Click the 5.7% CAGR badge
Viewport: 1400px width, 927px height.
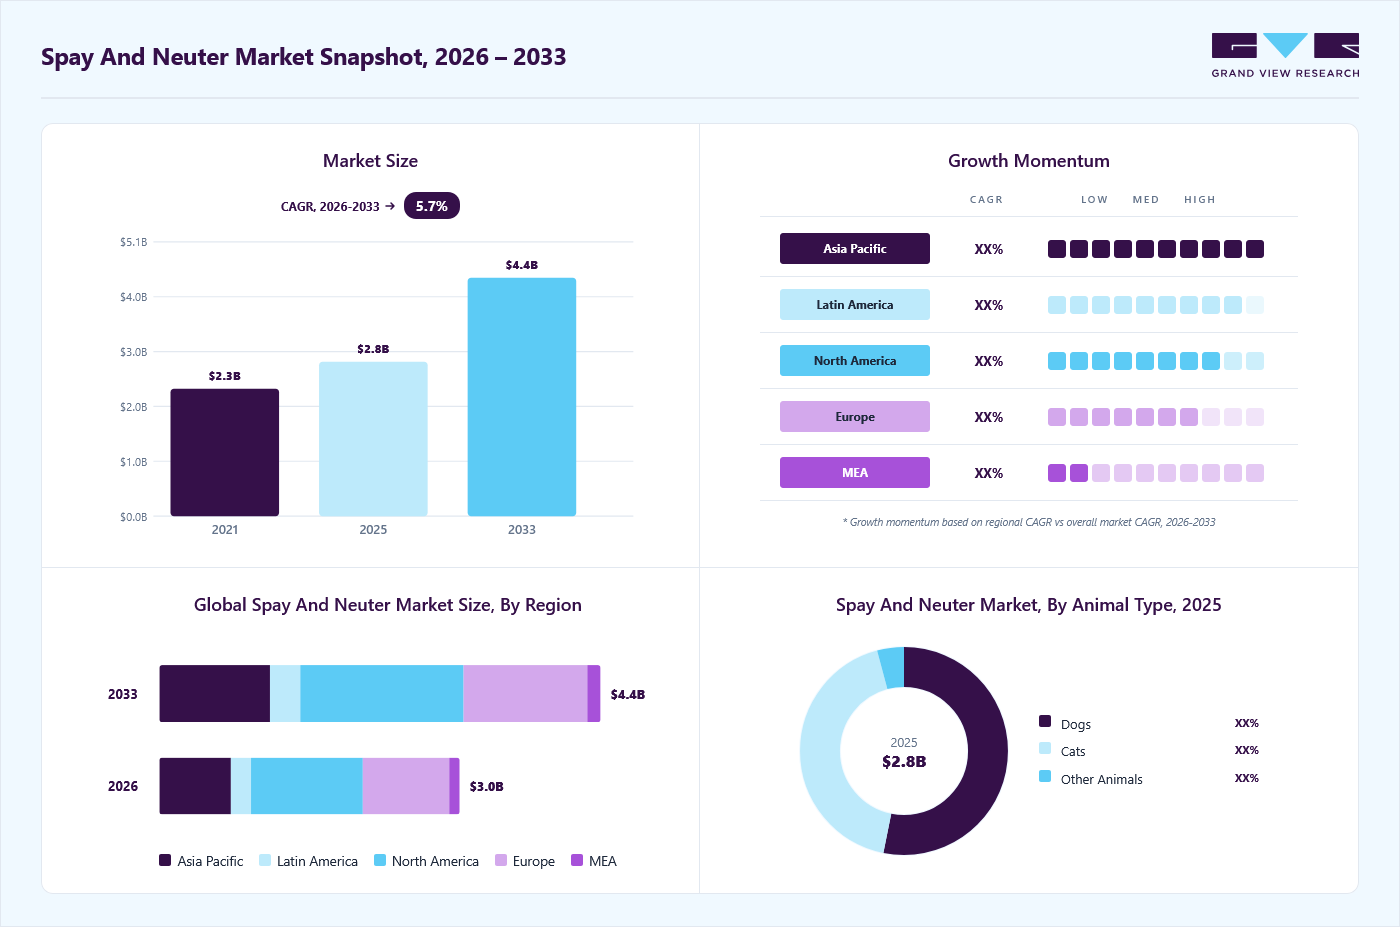(x=432, y=206)
